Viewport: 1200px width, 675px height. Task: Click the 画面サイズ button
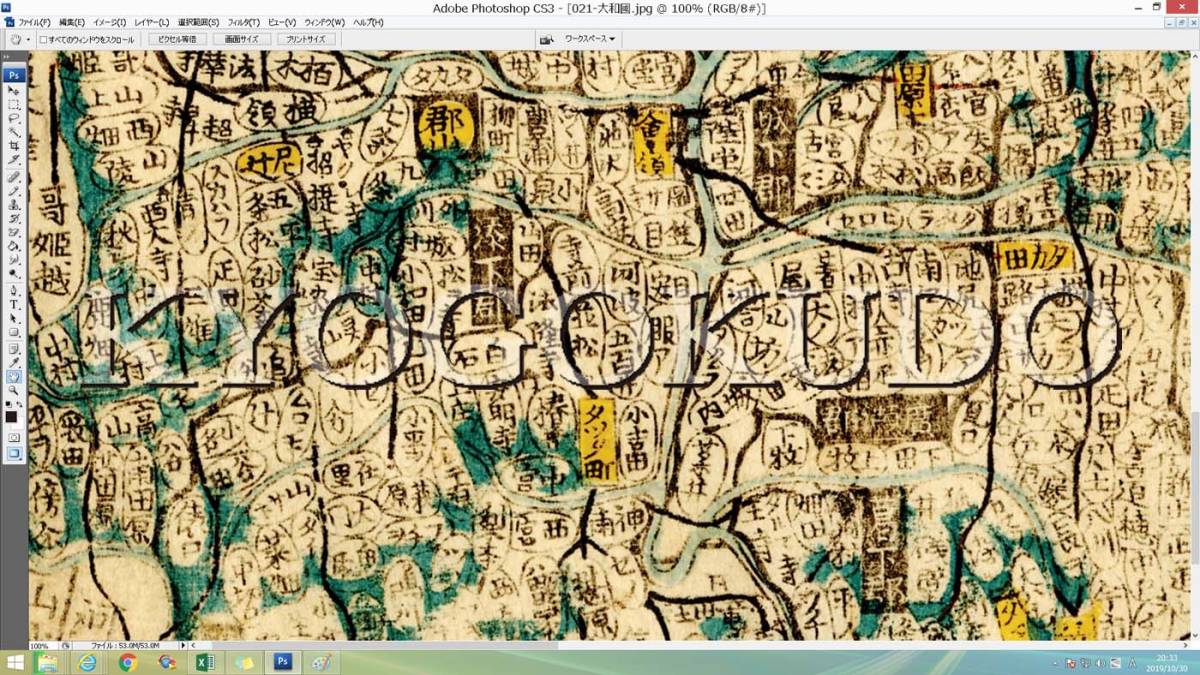(241, 39)
